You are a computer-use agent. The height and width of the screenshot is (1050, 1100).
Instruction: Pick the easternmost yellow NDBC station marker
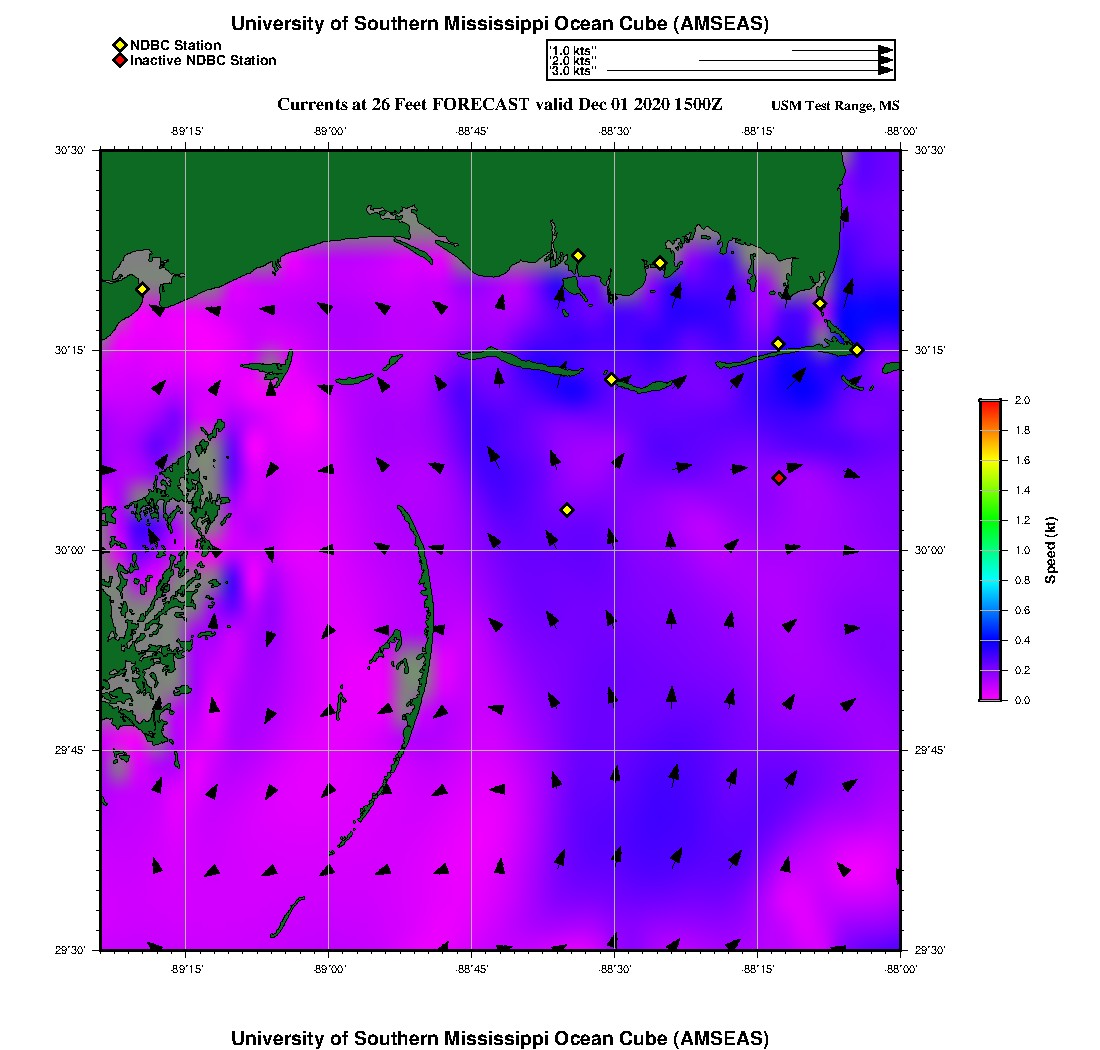click(x=857, y=350)
